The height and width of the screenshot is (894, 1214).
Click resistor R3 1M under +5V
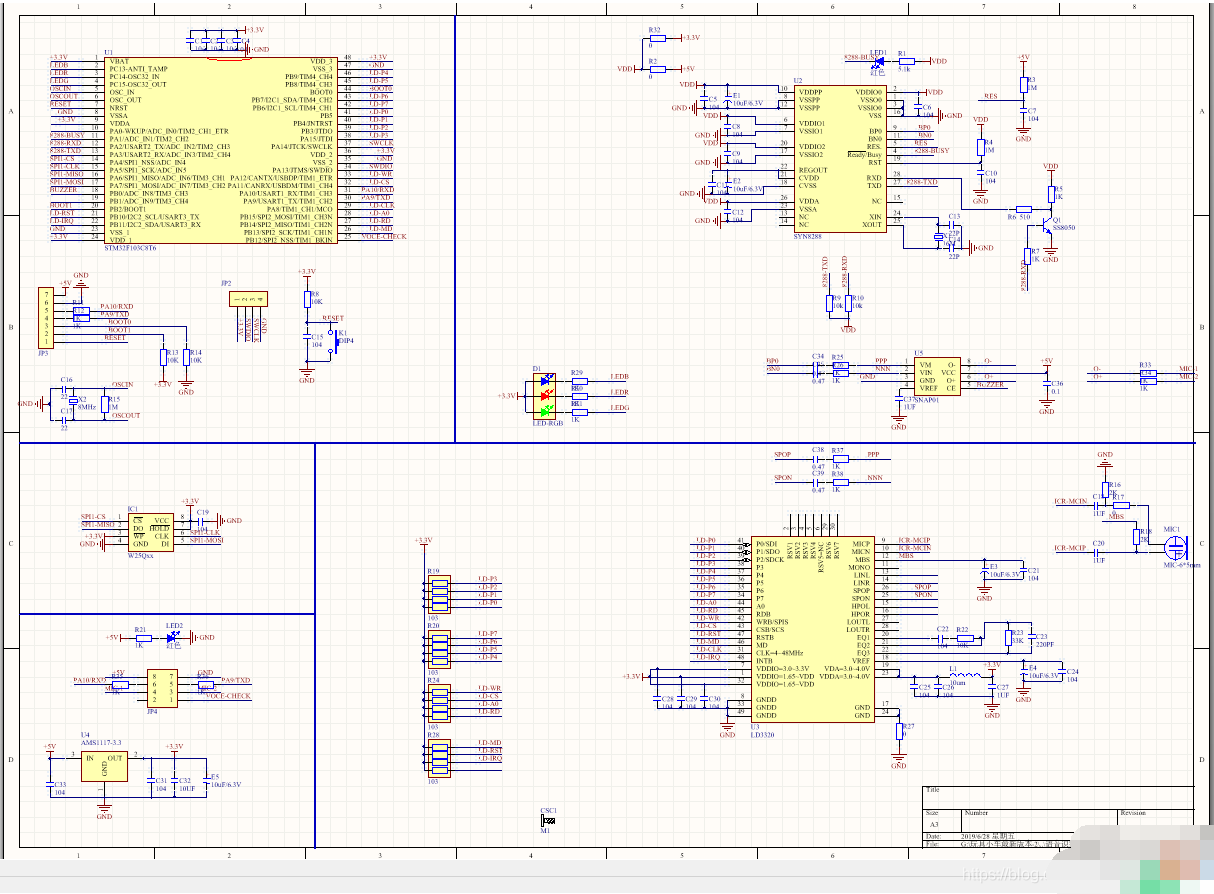(x=1022, y=85)
